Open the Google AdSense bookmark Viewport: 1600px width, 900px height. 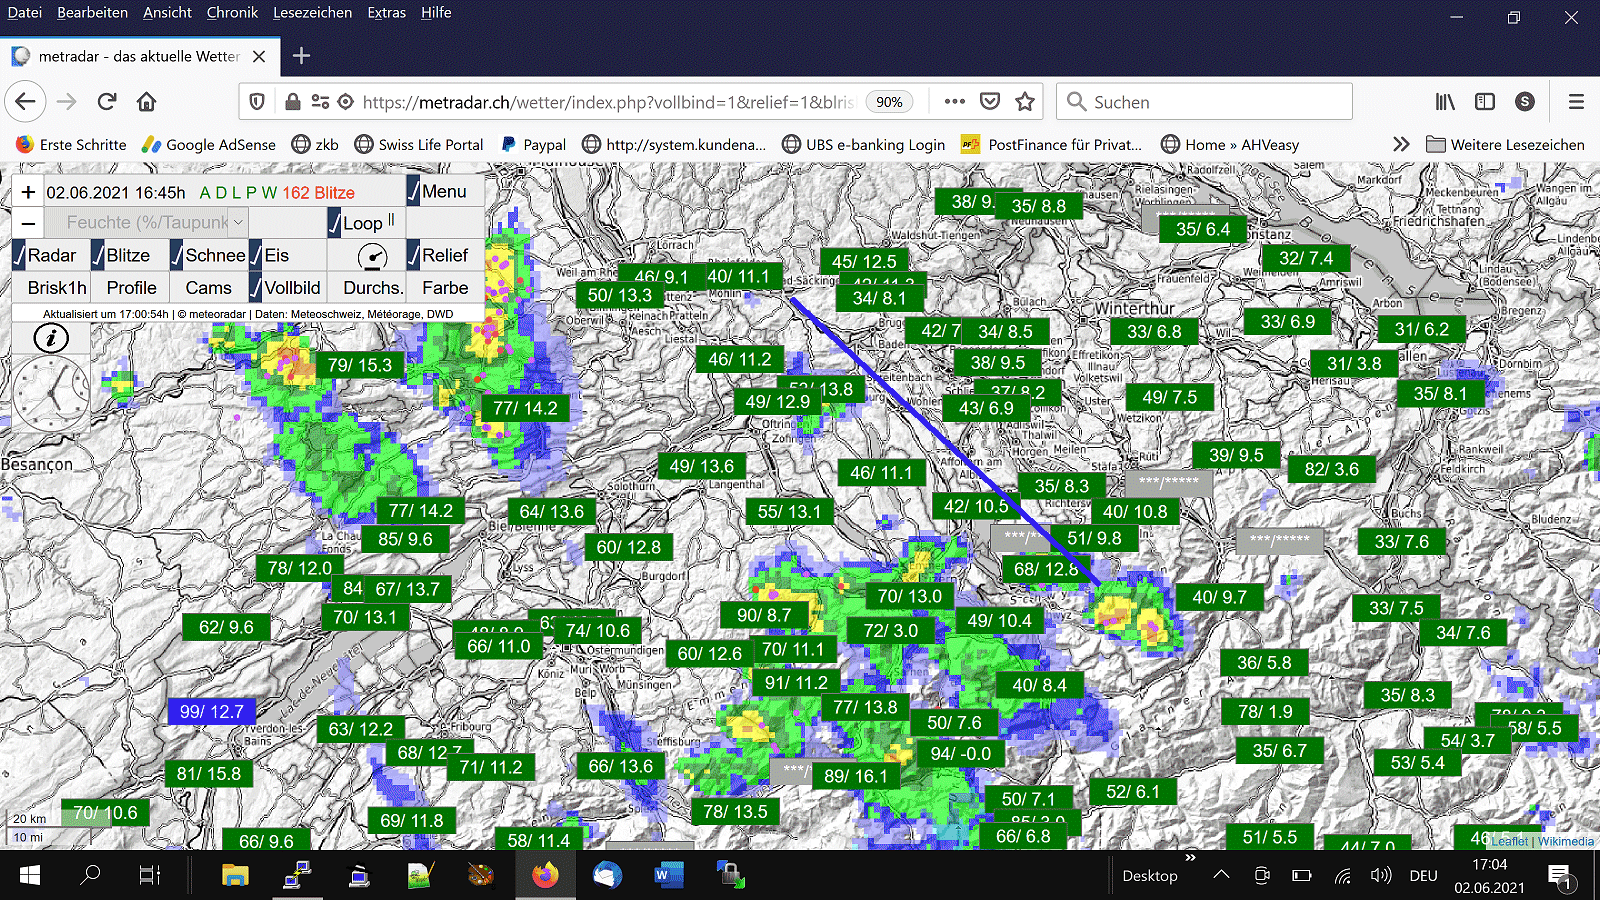pos(209,144)
